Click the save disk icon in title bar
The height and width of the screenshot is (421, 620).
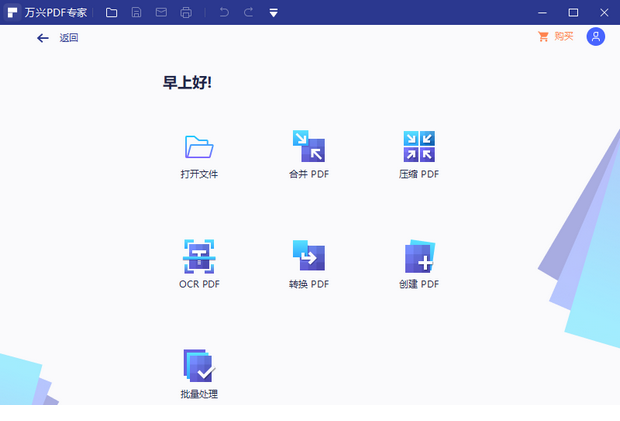pyautogui.click(x=136, y=13)
